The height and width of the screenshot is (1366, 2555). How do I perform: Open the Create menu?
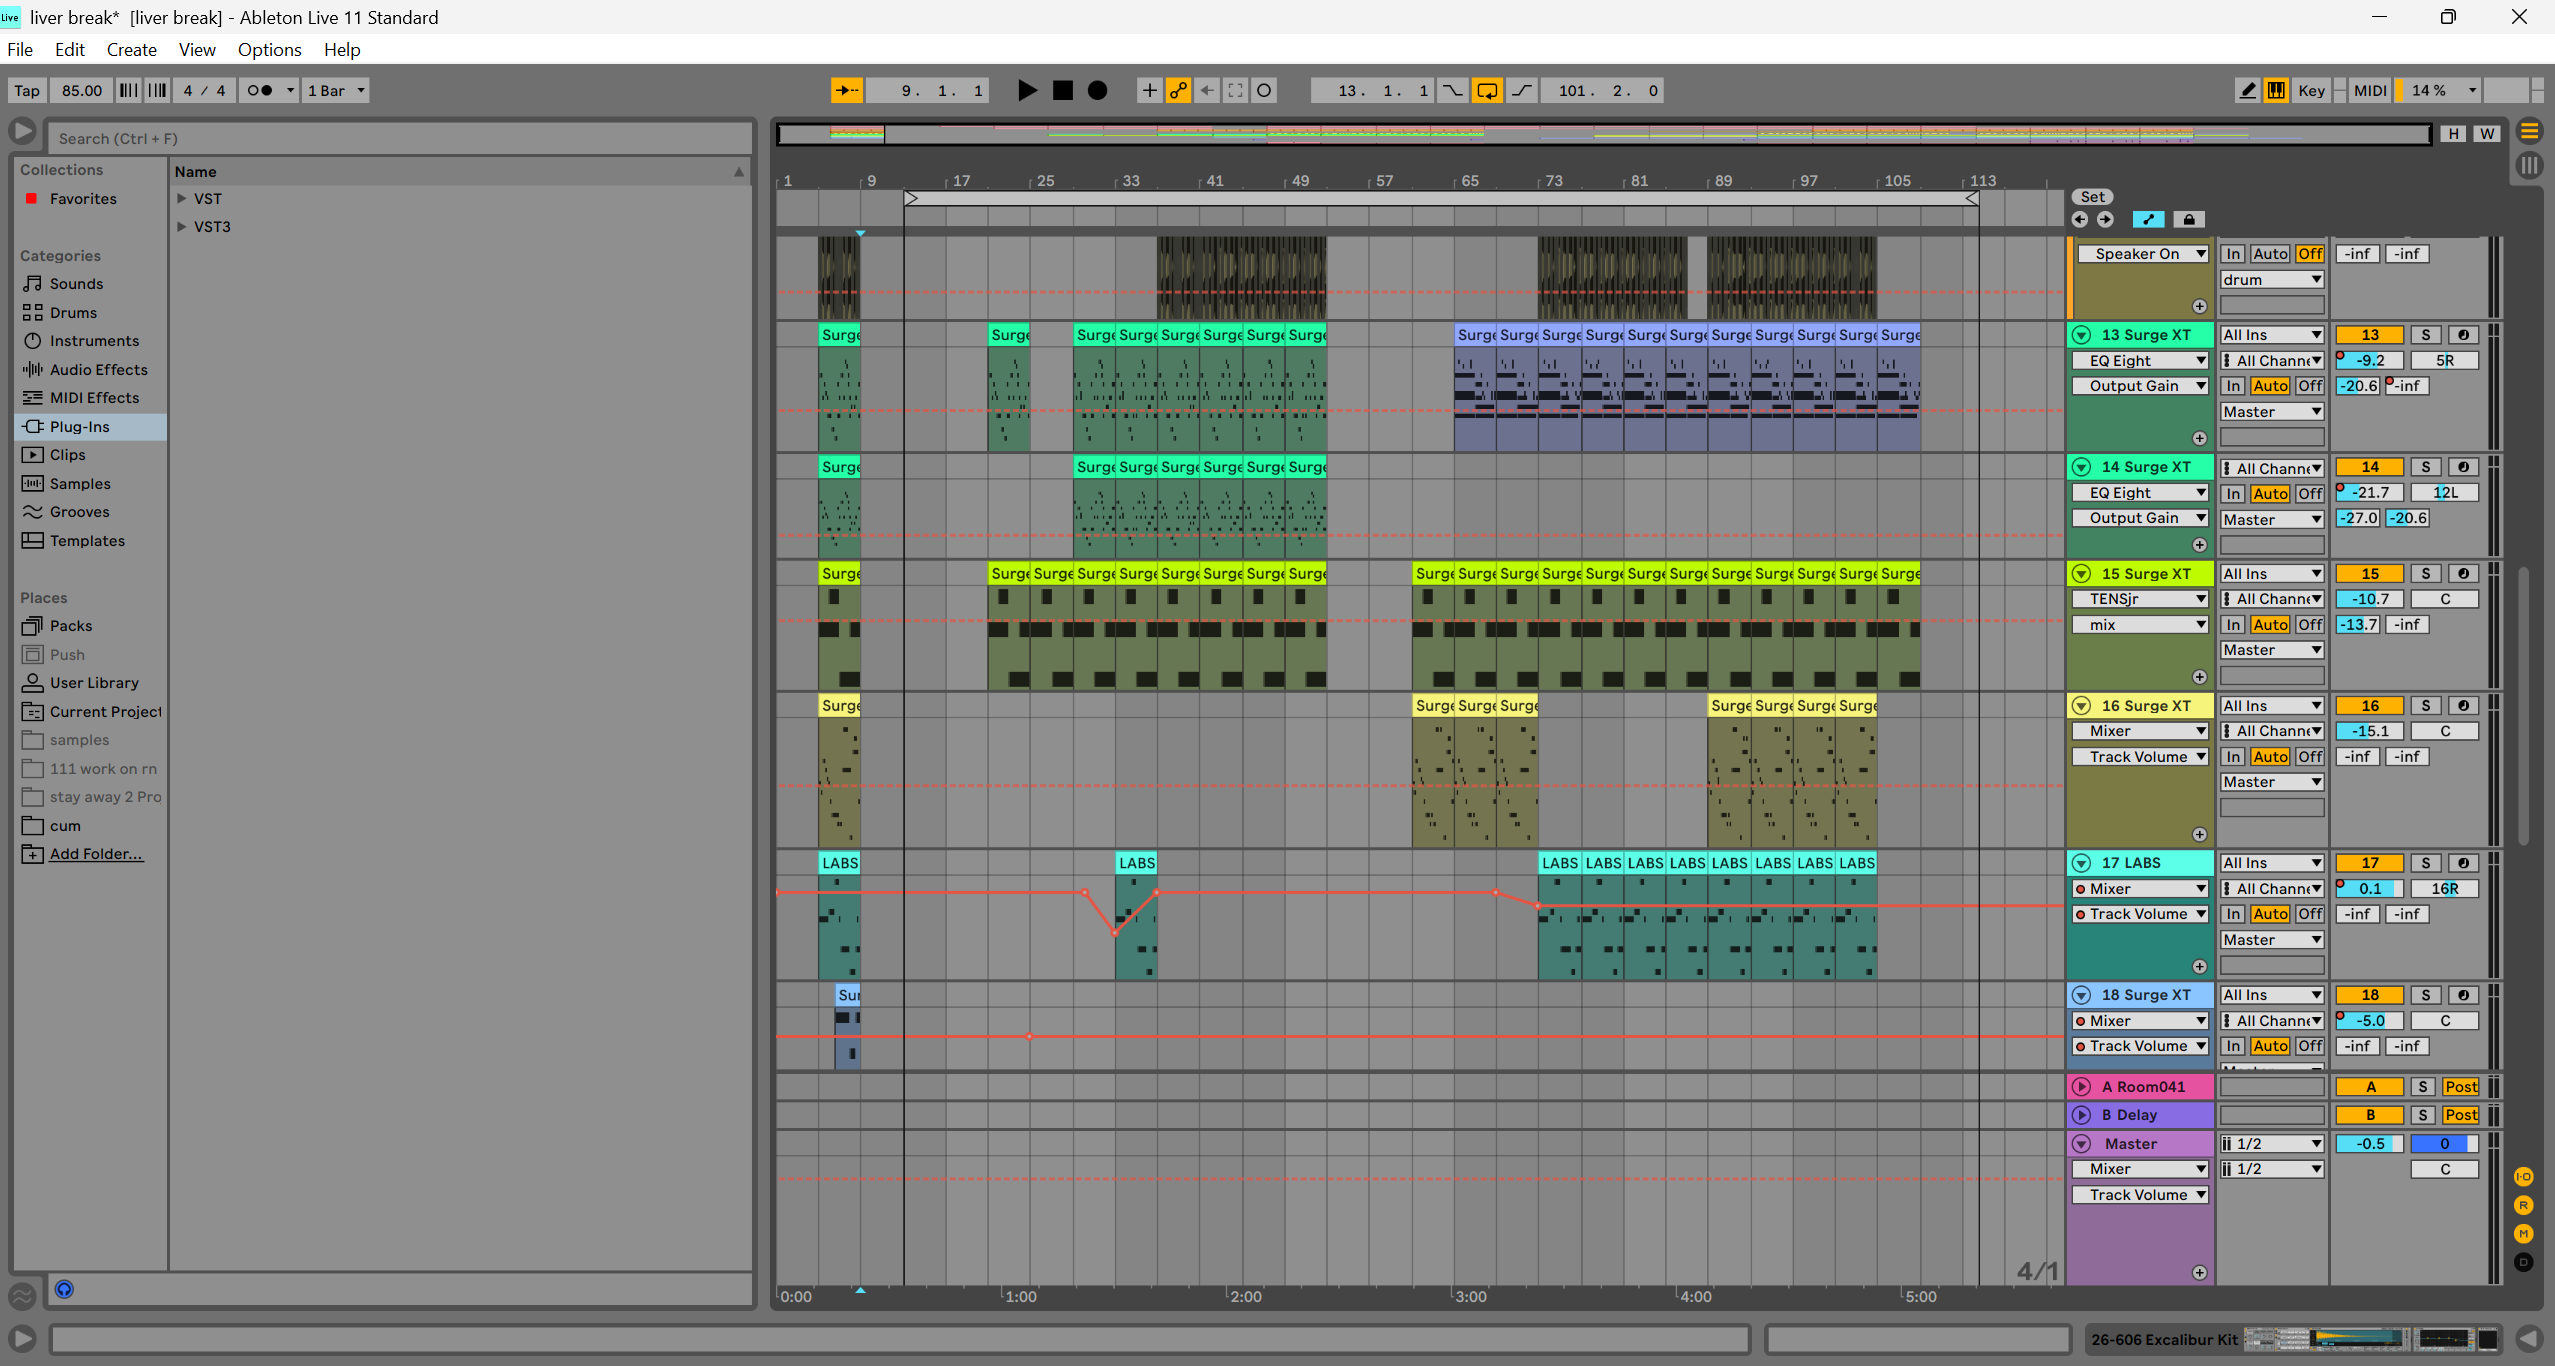pyautogui.click(x=131, y=50)
